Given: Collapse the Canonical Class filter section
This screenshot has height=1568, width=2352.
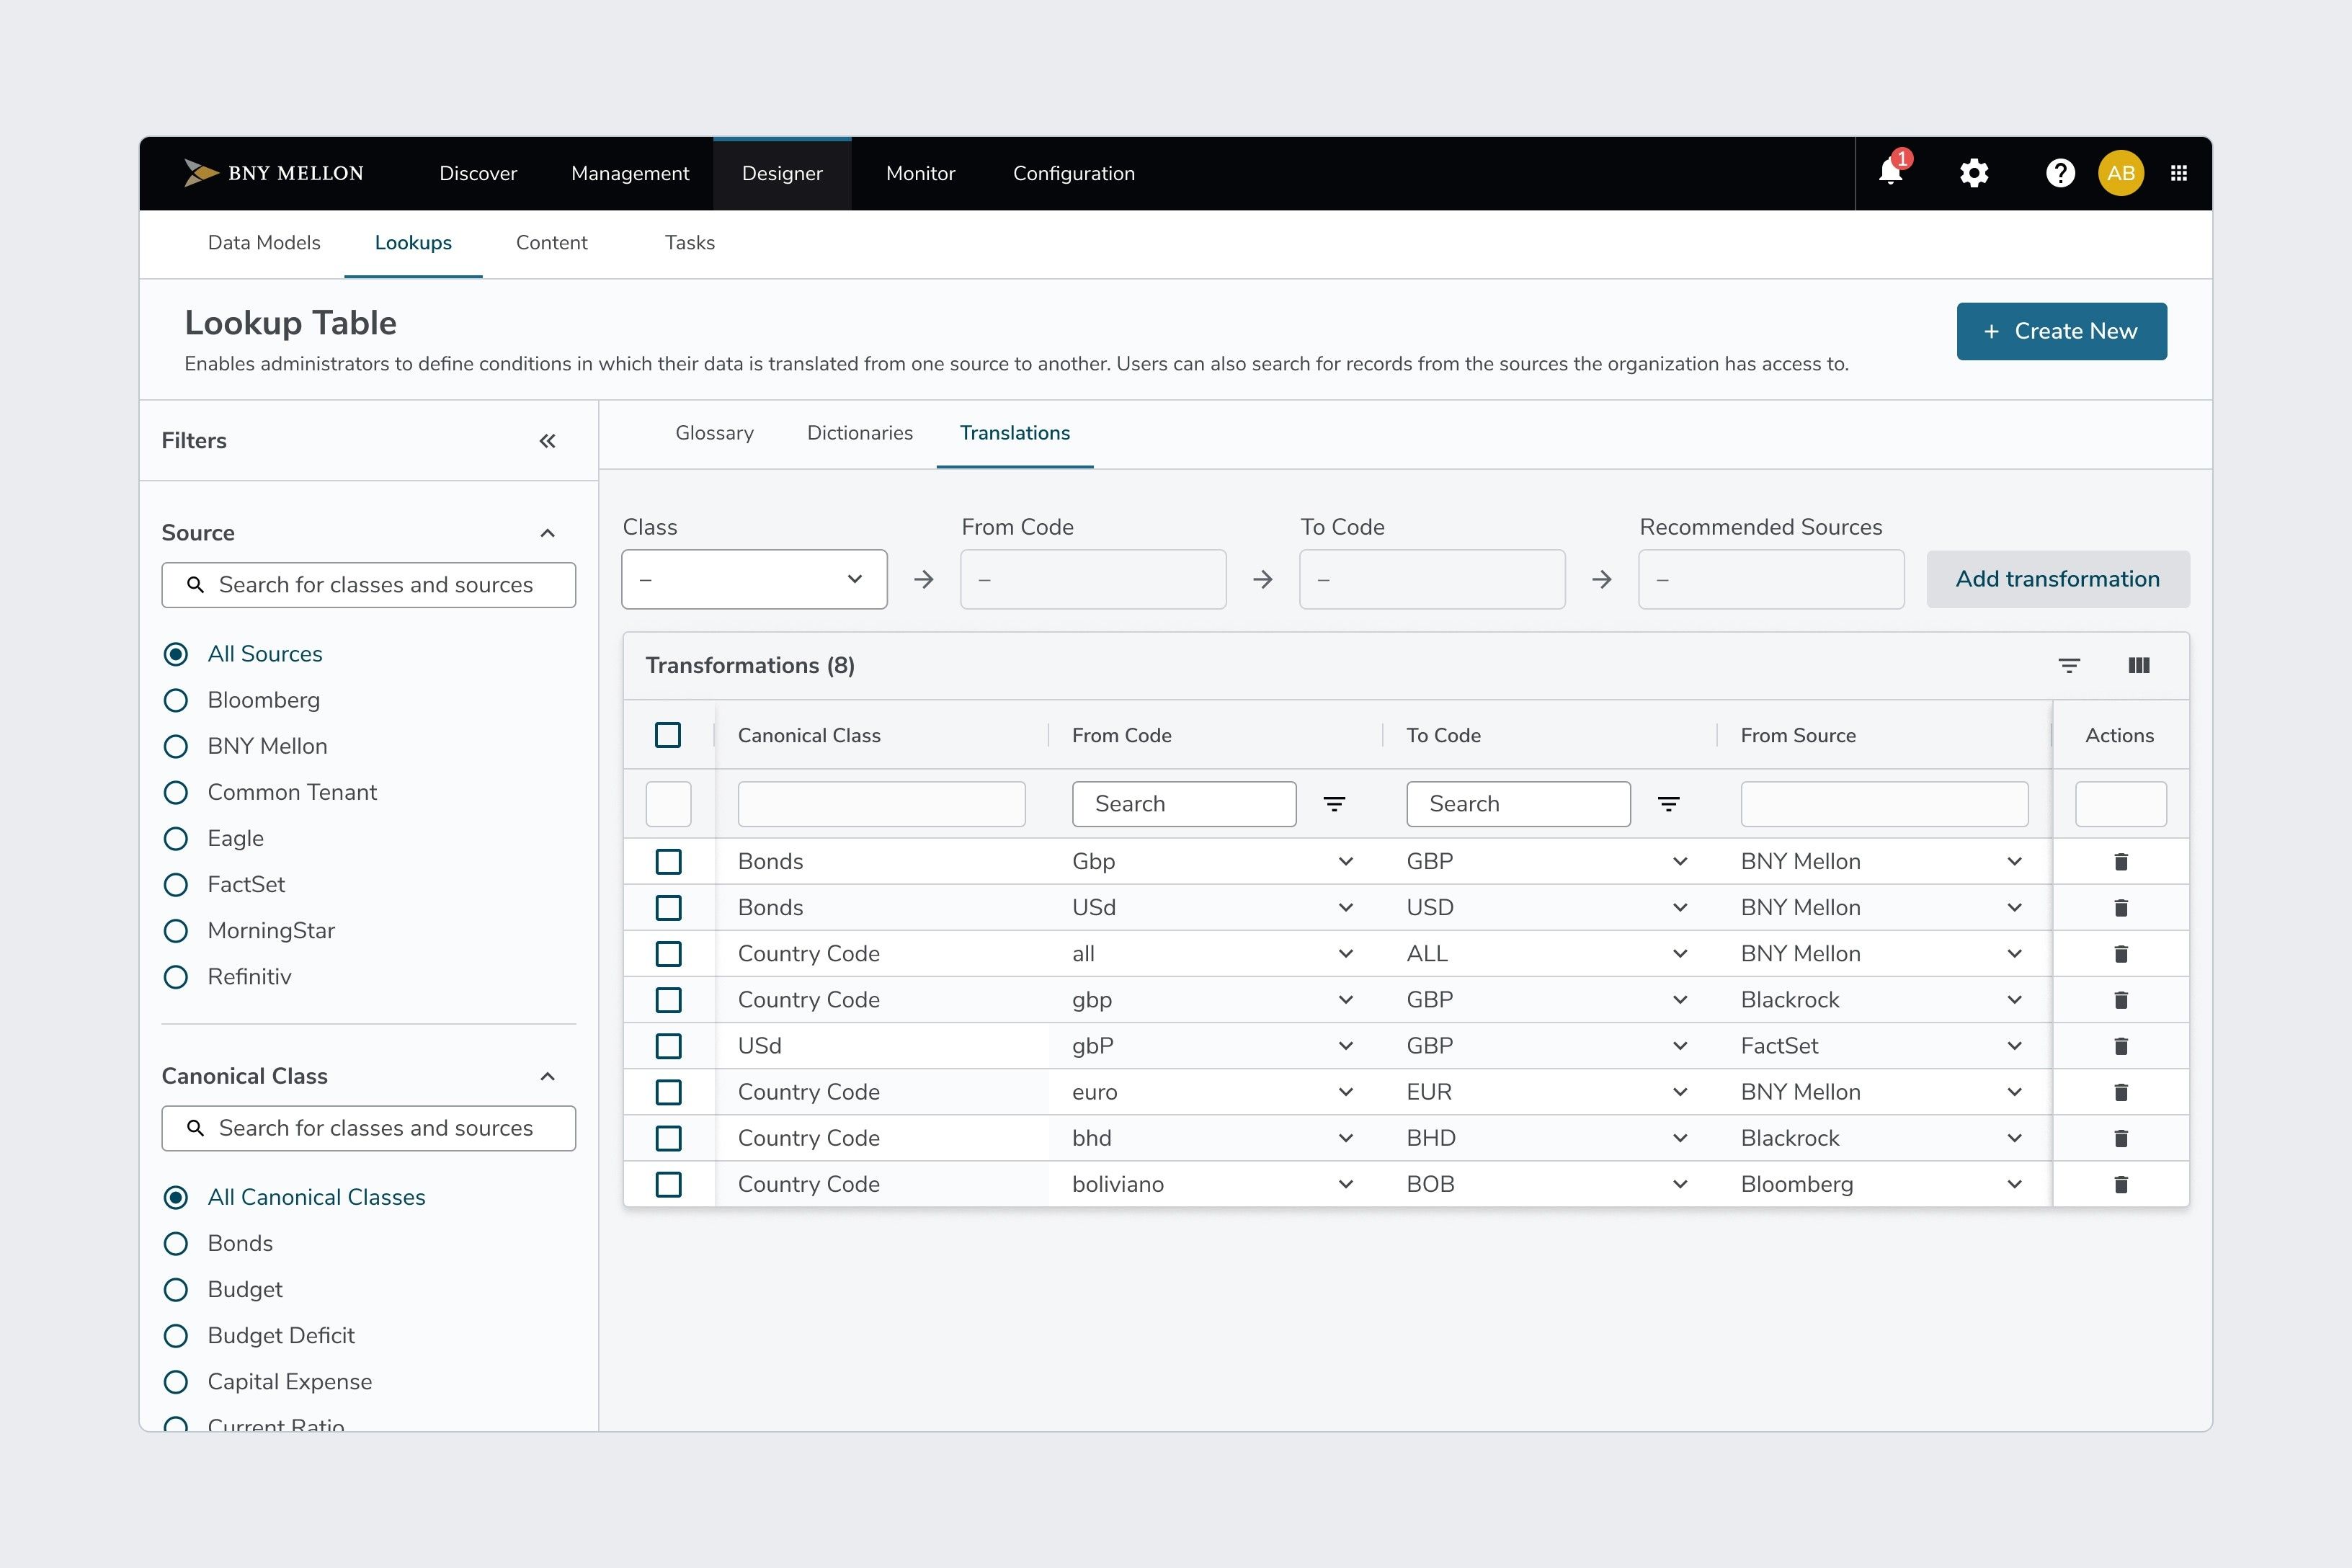Looking at the screenshot, I should (547, 1076).
